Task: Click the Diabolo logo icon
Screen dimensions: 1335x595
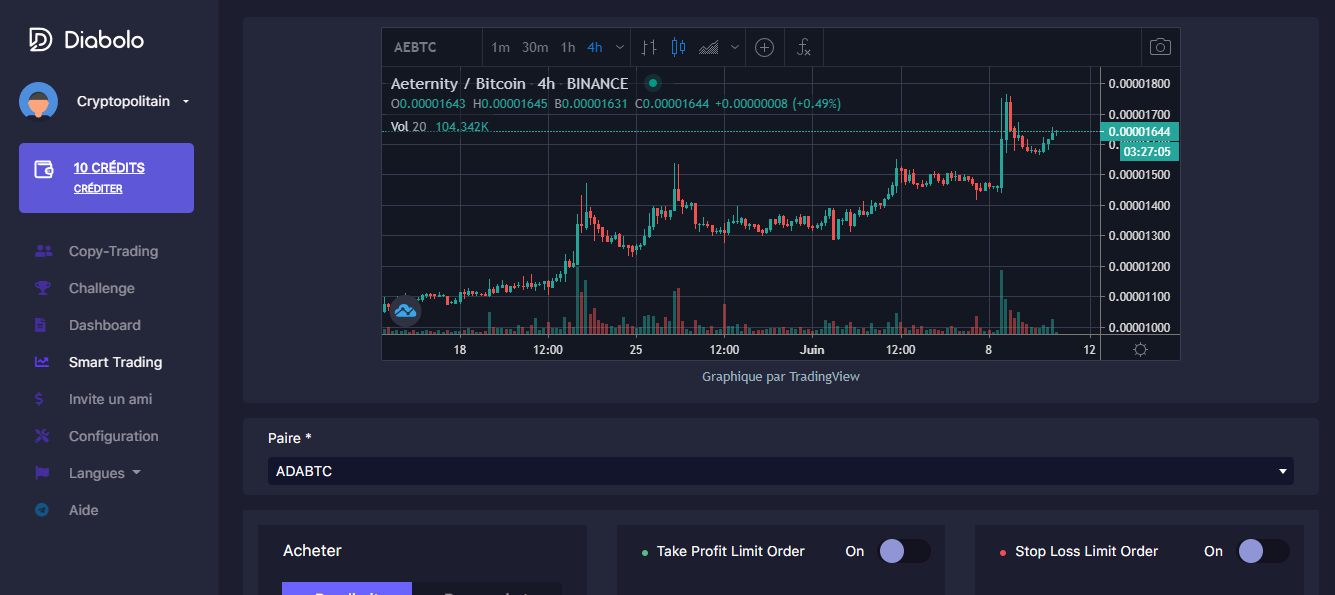Action: pos(40,40)
